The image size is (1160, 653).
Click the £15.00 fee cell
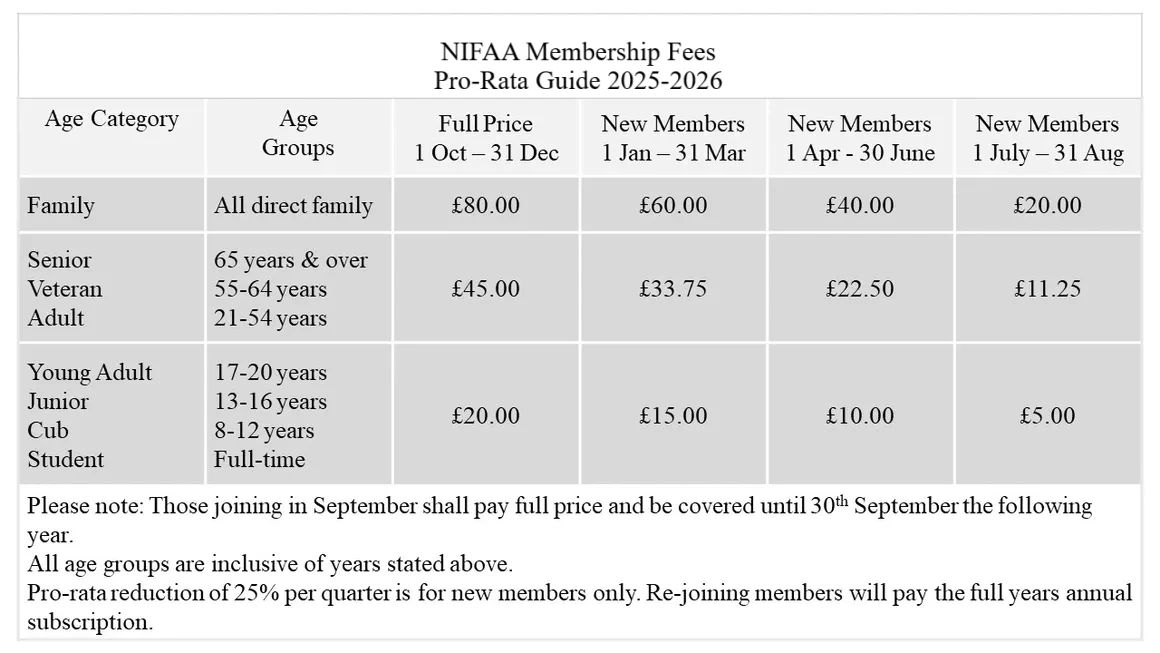(673, 416)
